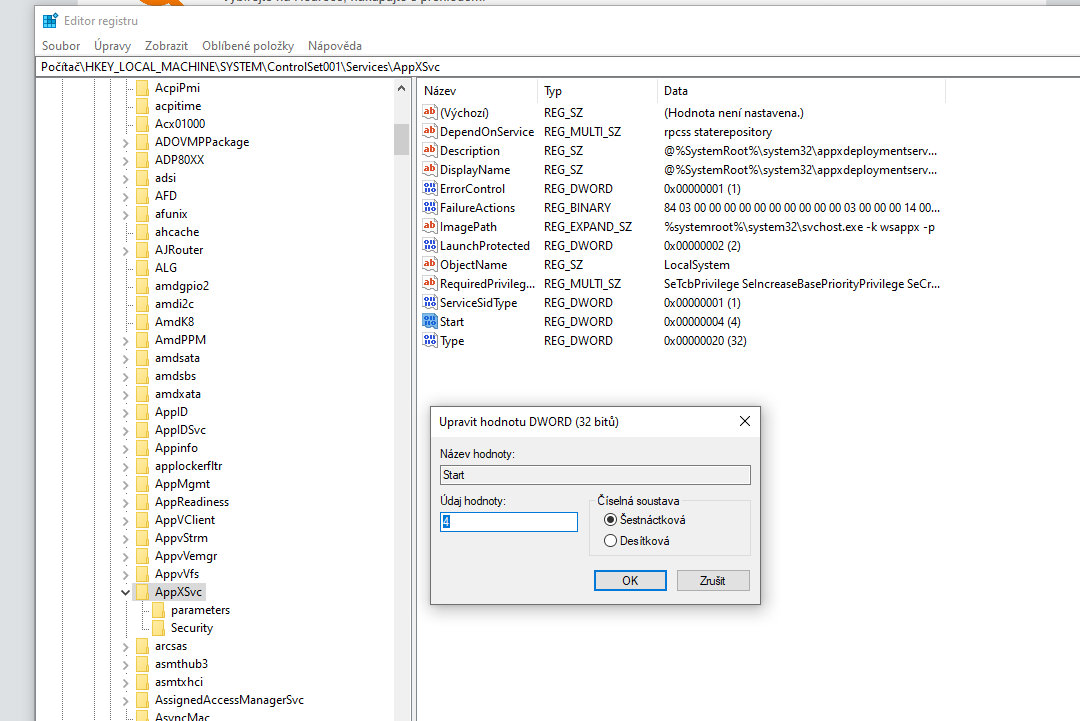Click the tree pane vertical scrollbar thumb
Screen dimensions: 1080x721
point(401,138)
